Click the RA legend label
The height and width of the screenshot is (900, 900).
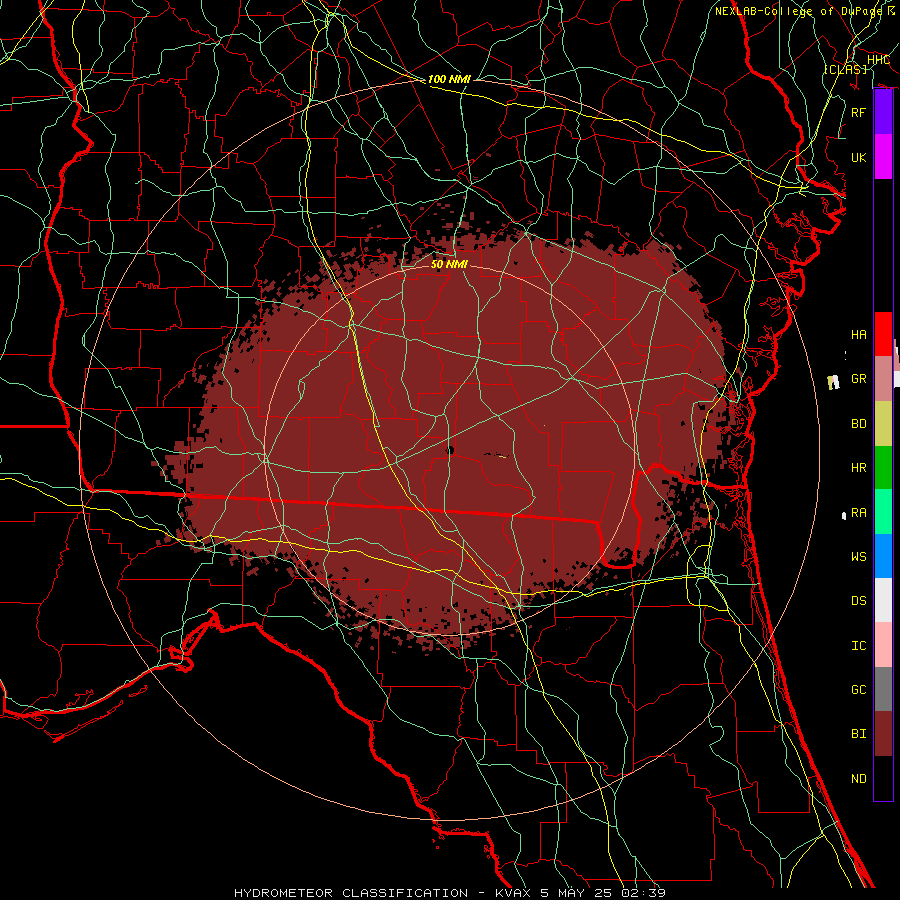858,513
